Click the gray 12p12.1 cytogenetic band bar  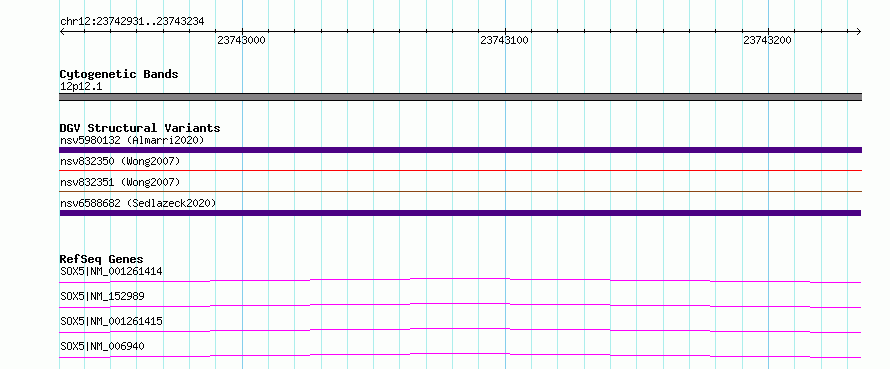point(460,97)
